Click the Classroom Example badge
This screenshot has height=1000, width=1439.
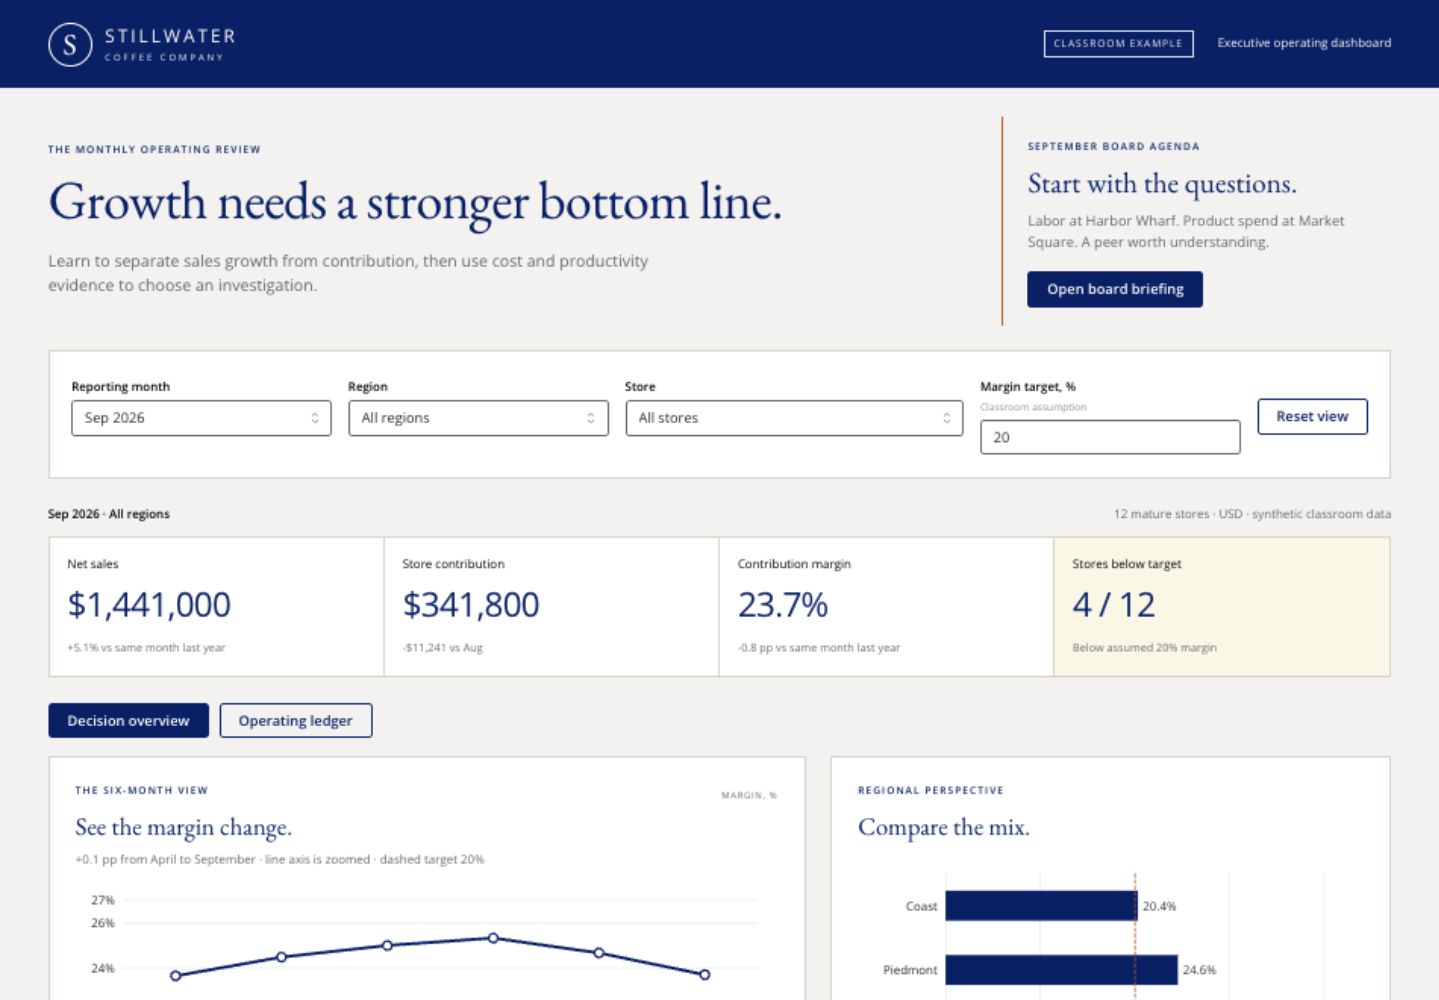point(1118,43)
